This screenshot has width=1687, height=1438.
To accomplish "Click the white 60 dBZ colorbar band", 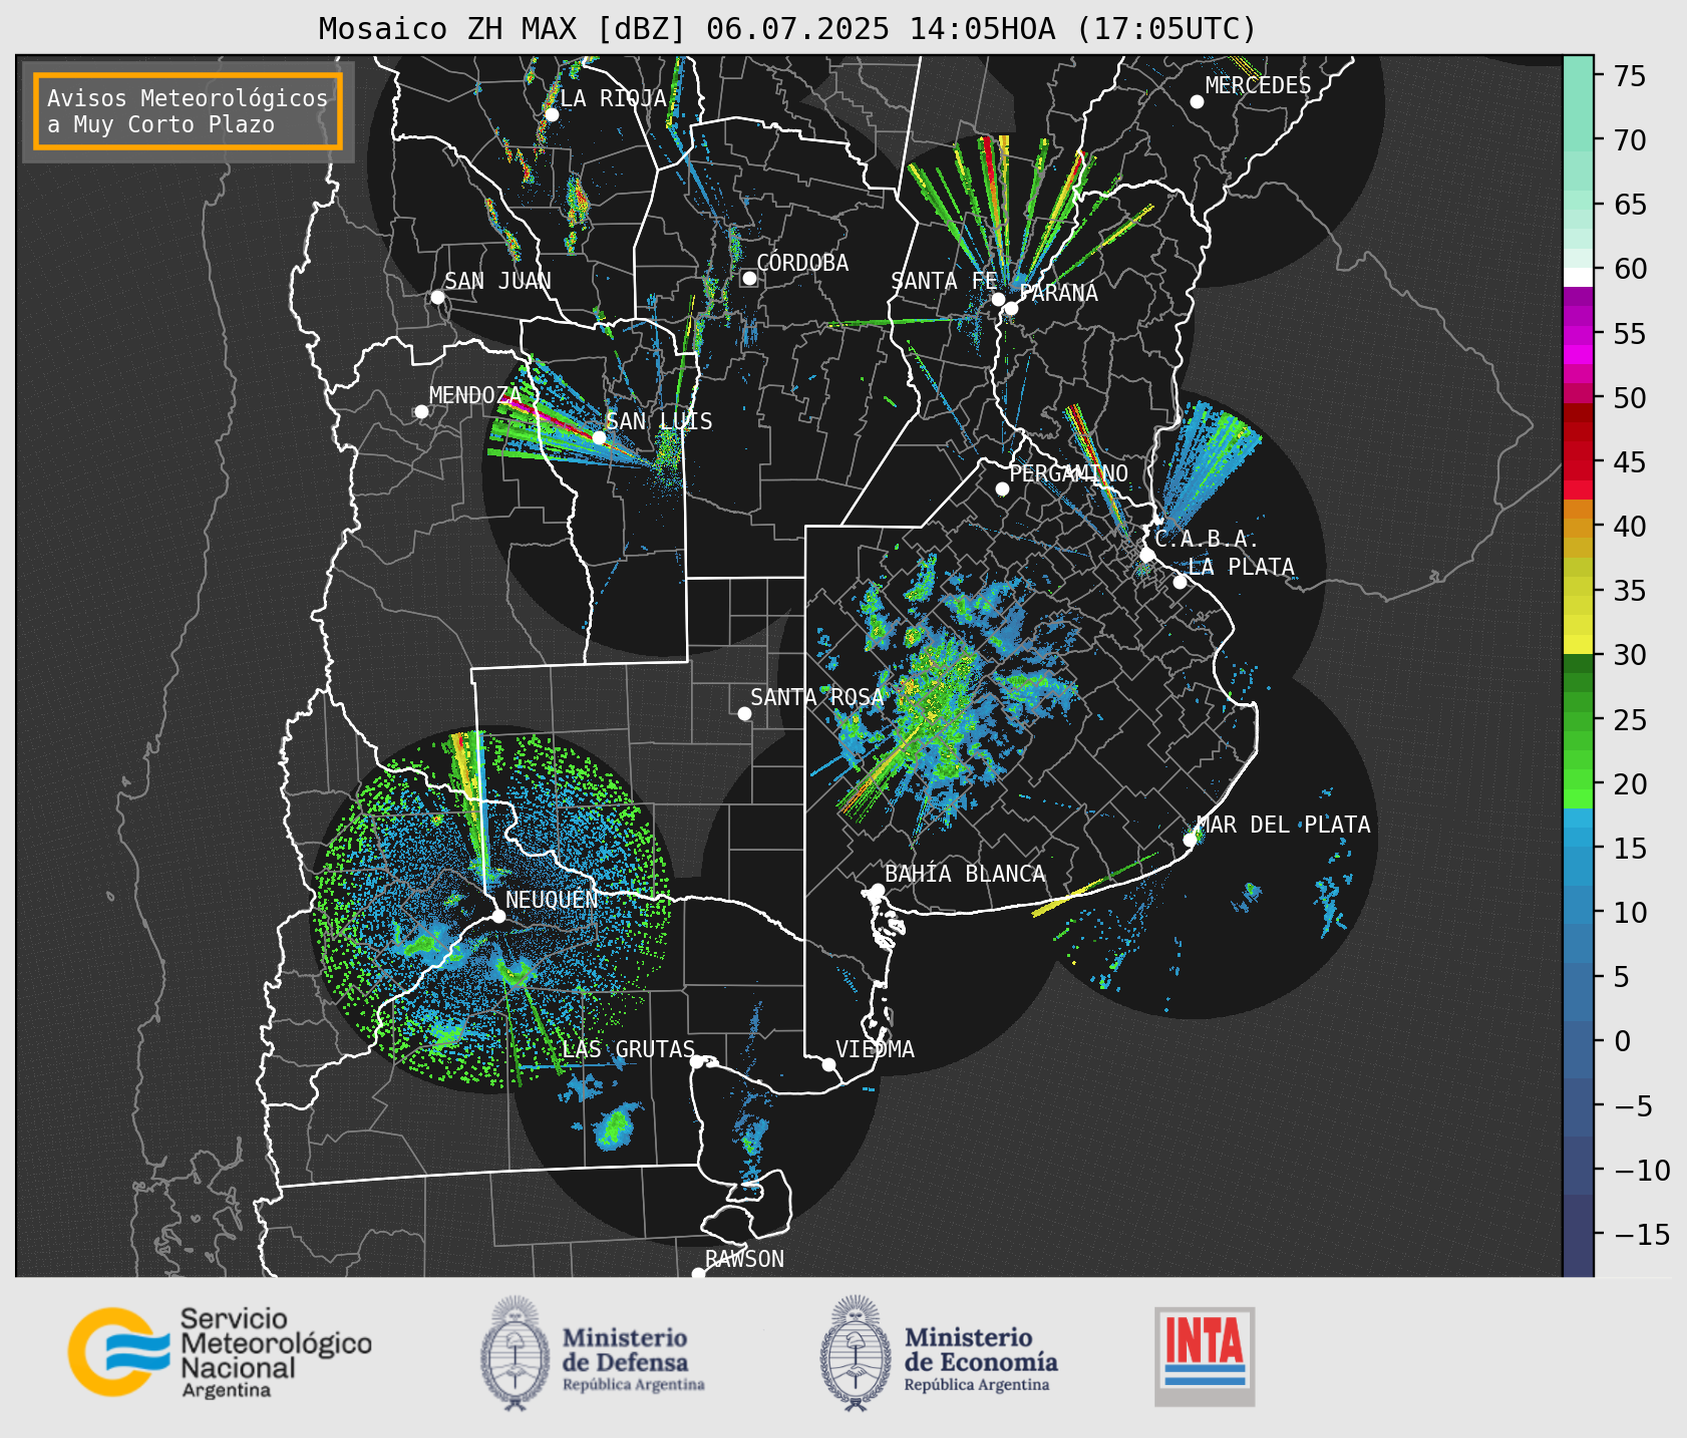I will [x=1578, y=277].
